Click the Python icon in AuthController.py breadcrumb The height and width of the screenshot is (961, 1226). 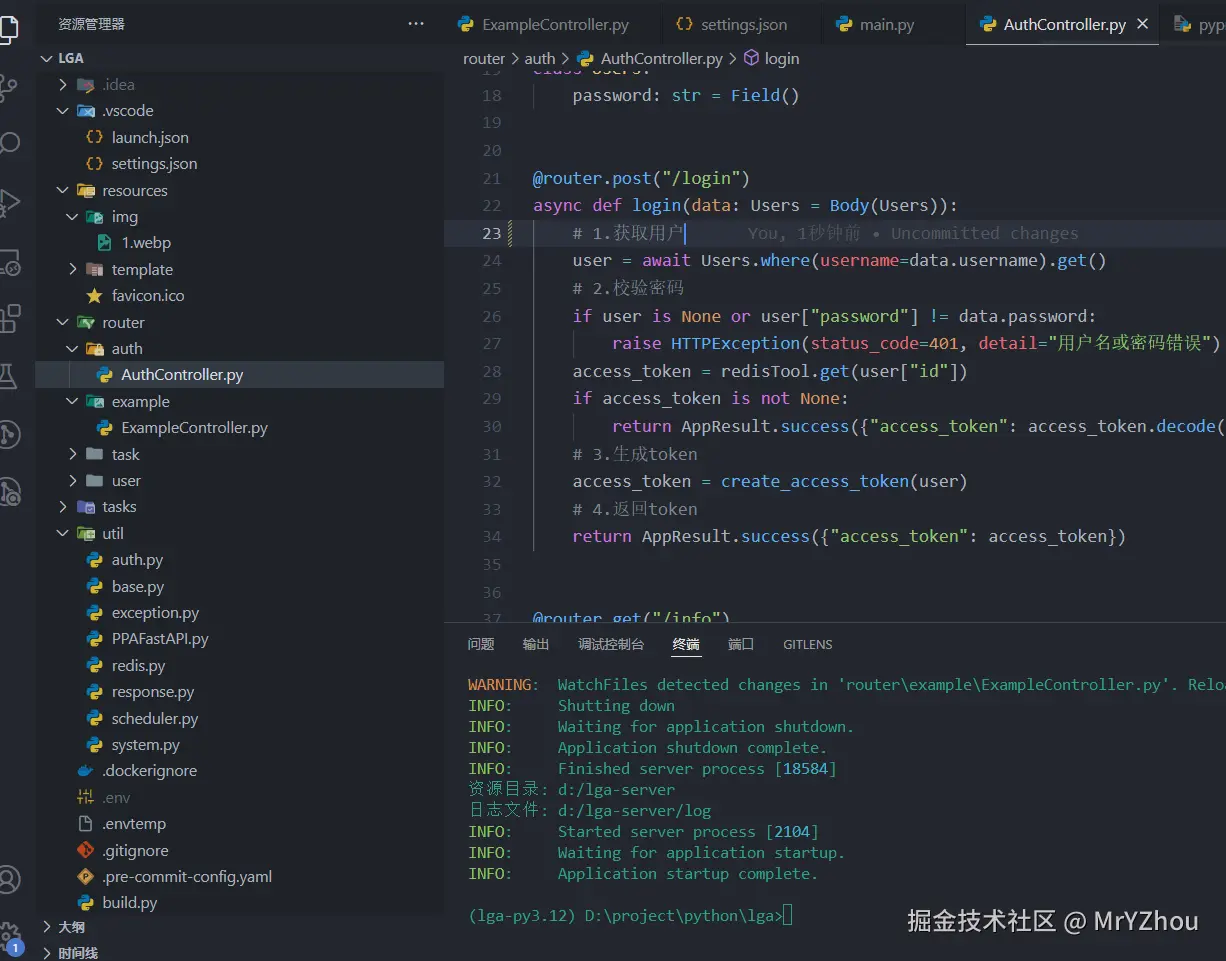pos(586,58)
